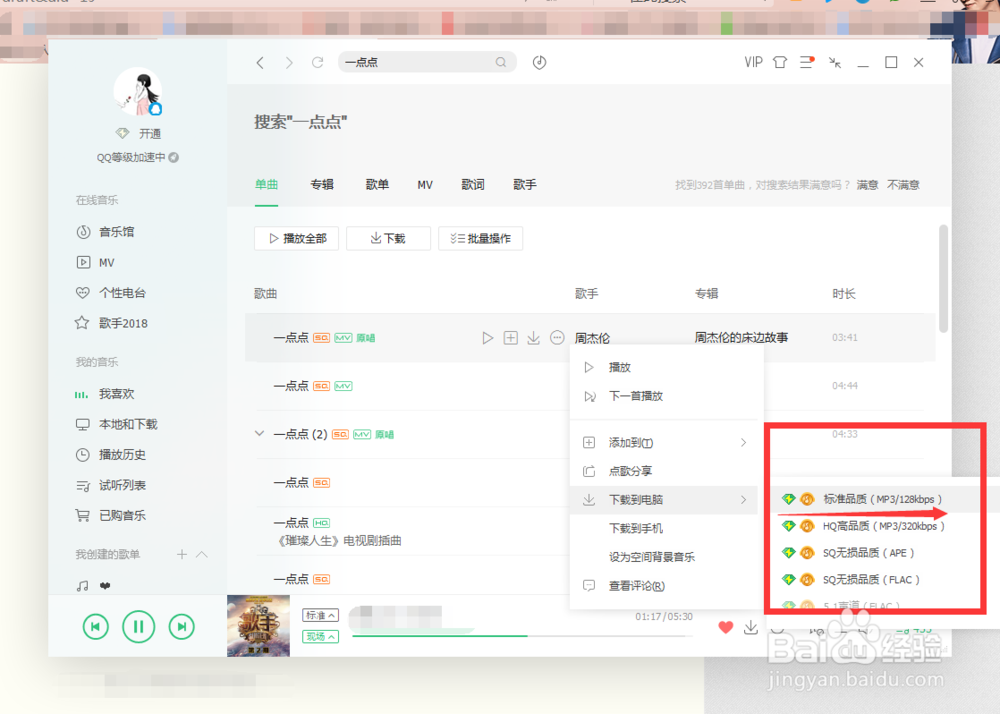Click the 播放全部 button
The height and width of the screenshot is (714, 1000).
(297, 238)
